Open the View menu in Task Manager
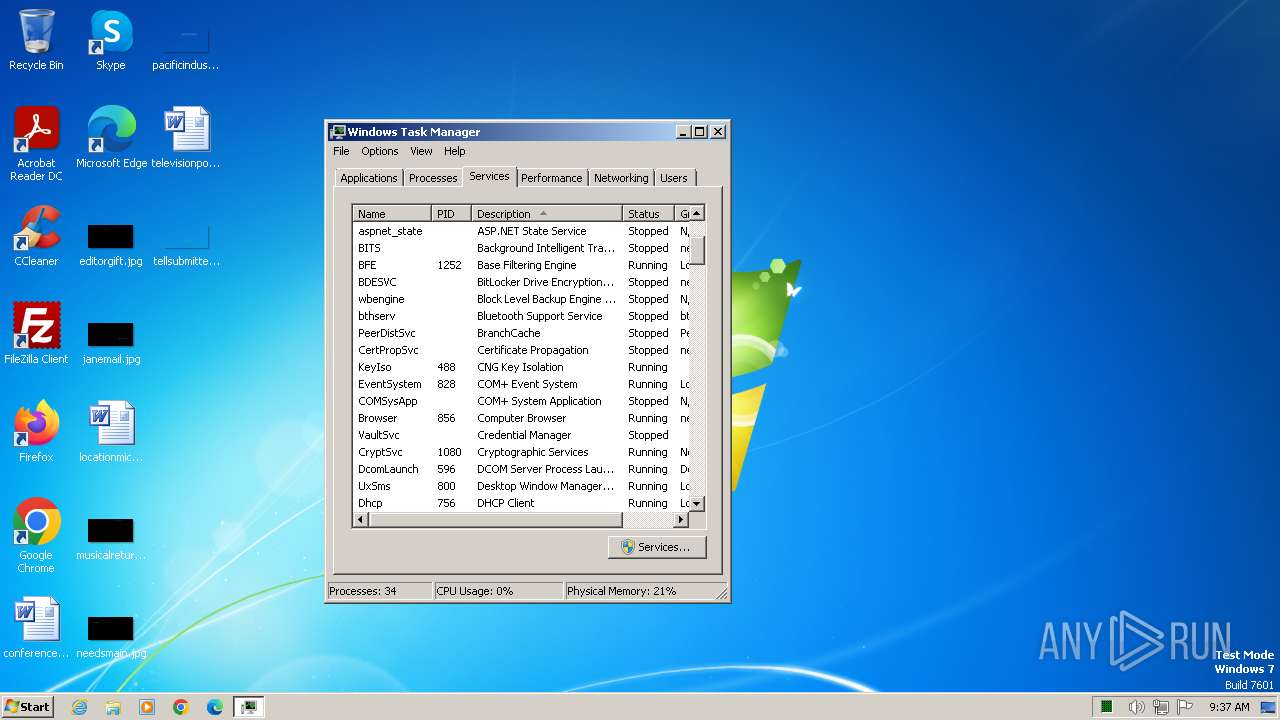The width and height of the screenshot is (1280, 720). pos(421,151)
